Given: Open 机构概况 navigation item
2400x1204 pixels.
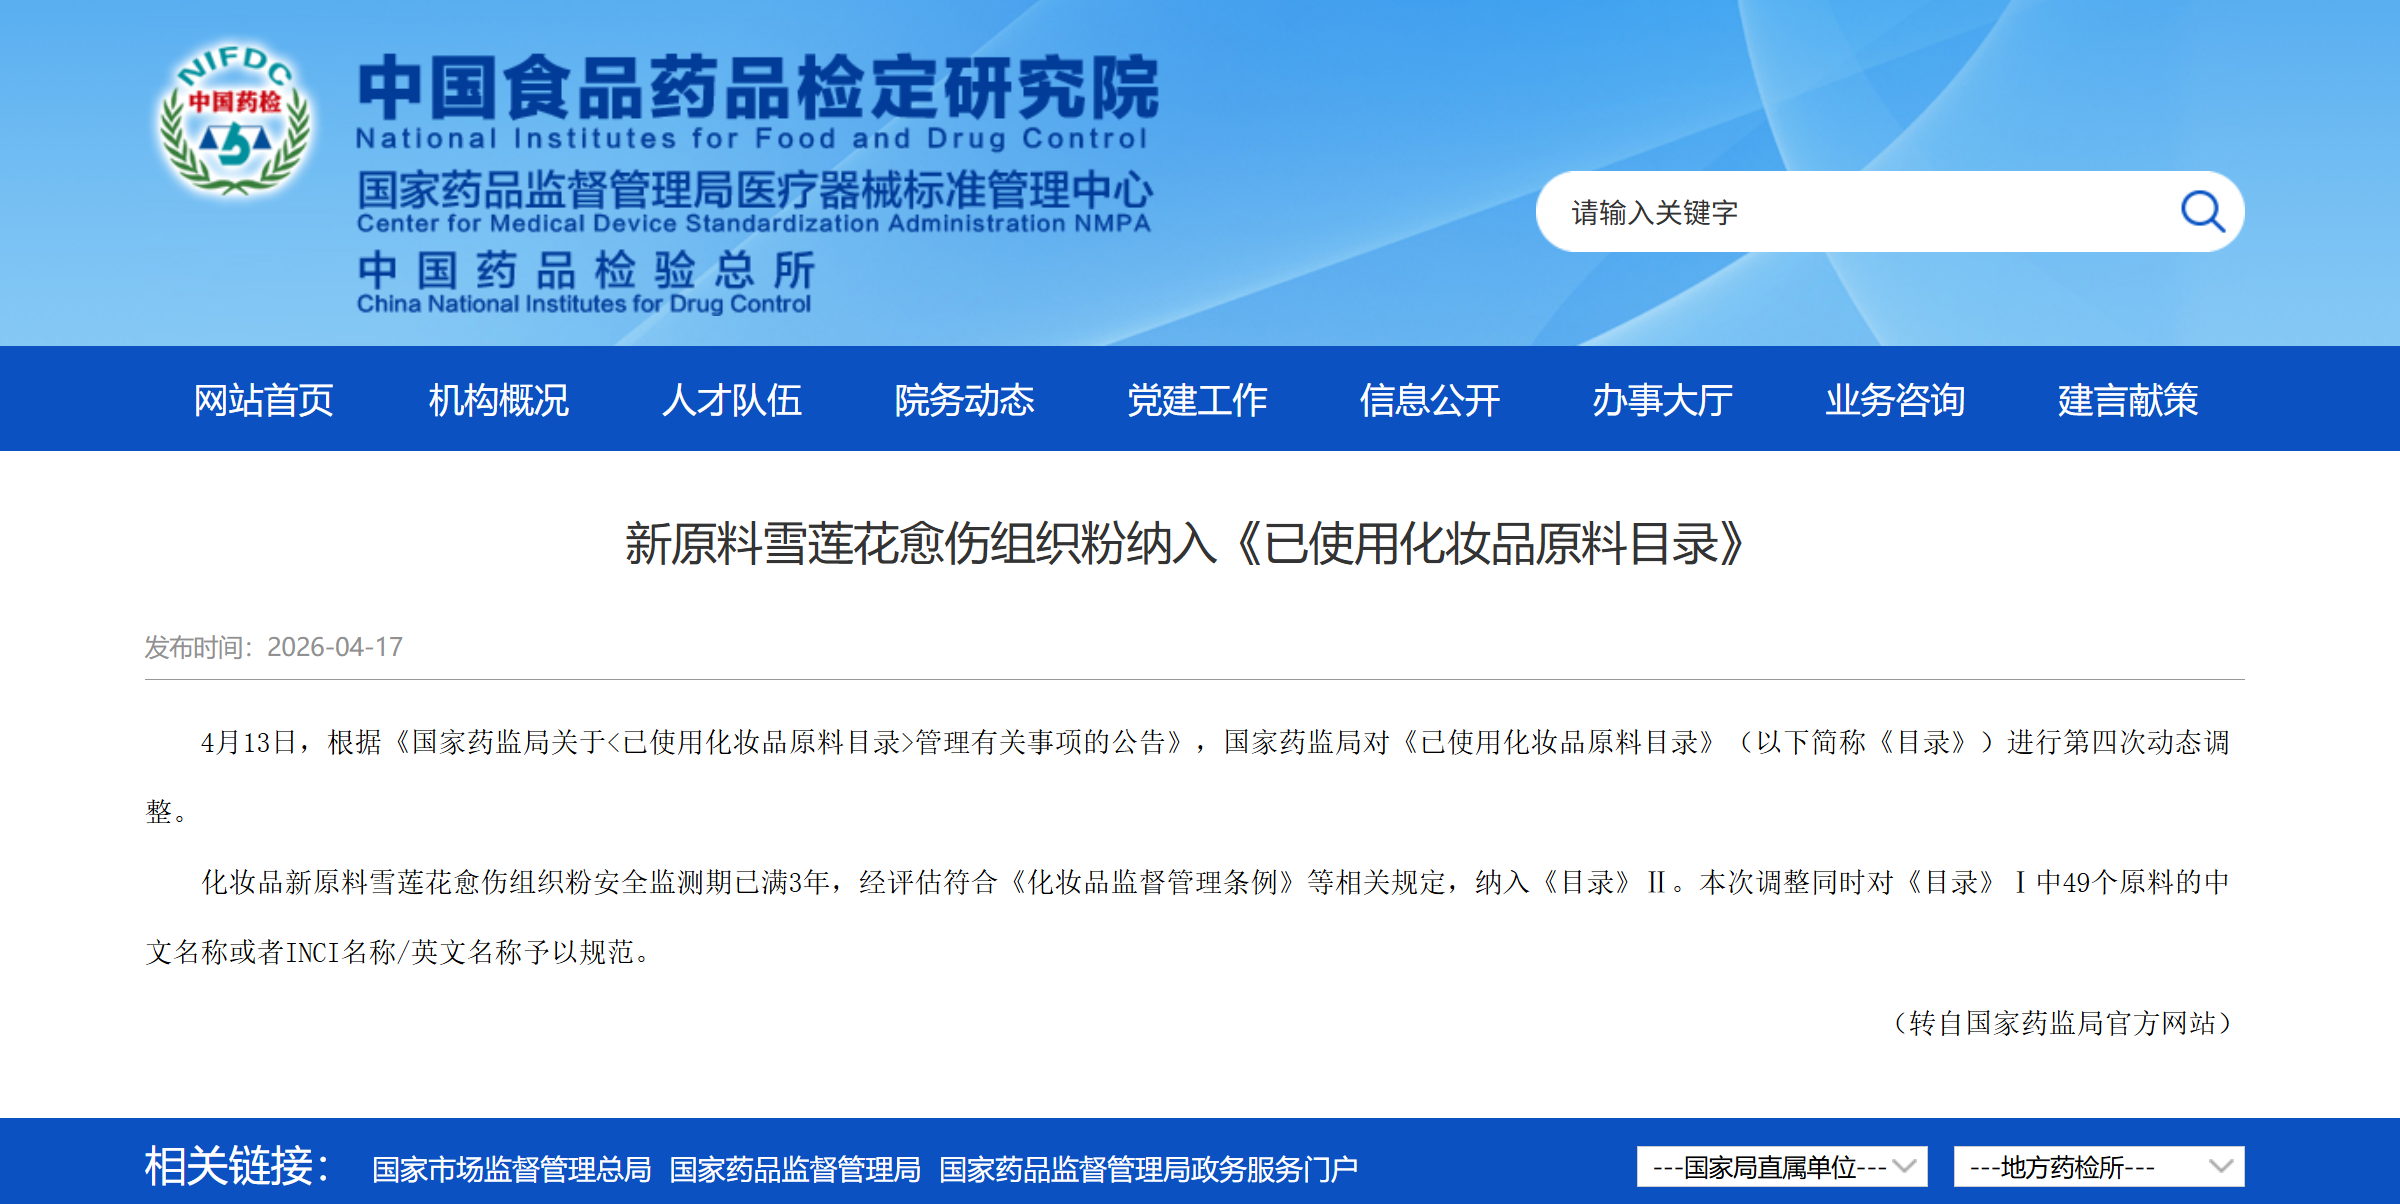Looking at the screenshot, I should pos(498,400).
